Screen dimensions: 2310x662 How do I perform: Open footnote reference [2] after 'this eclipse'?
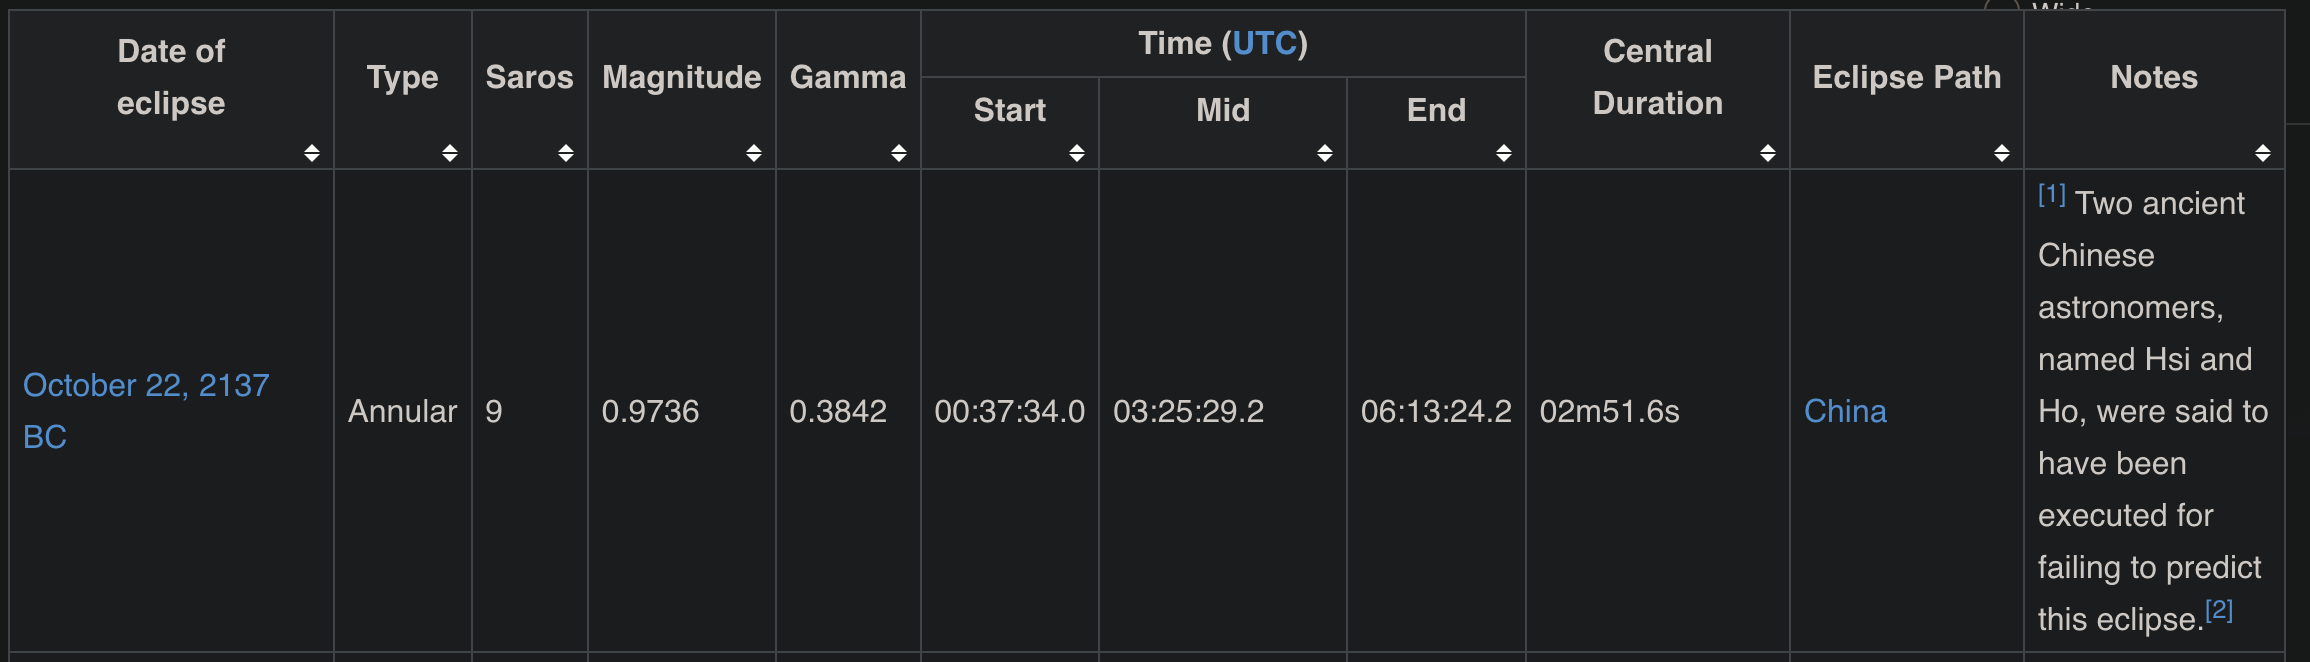pyautogui.click(x=2219, y=610)
